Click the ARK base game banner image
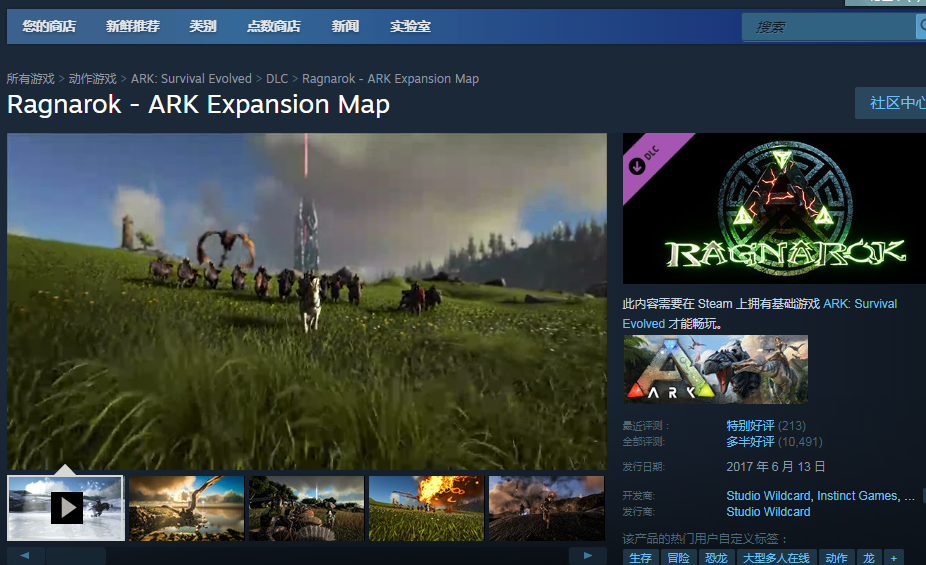 [716, 369]
